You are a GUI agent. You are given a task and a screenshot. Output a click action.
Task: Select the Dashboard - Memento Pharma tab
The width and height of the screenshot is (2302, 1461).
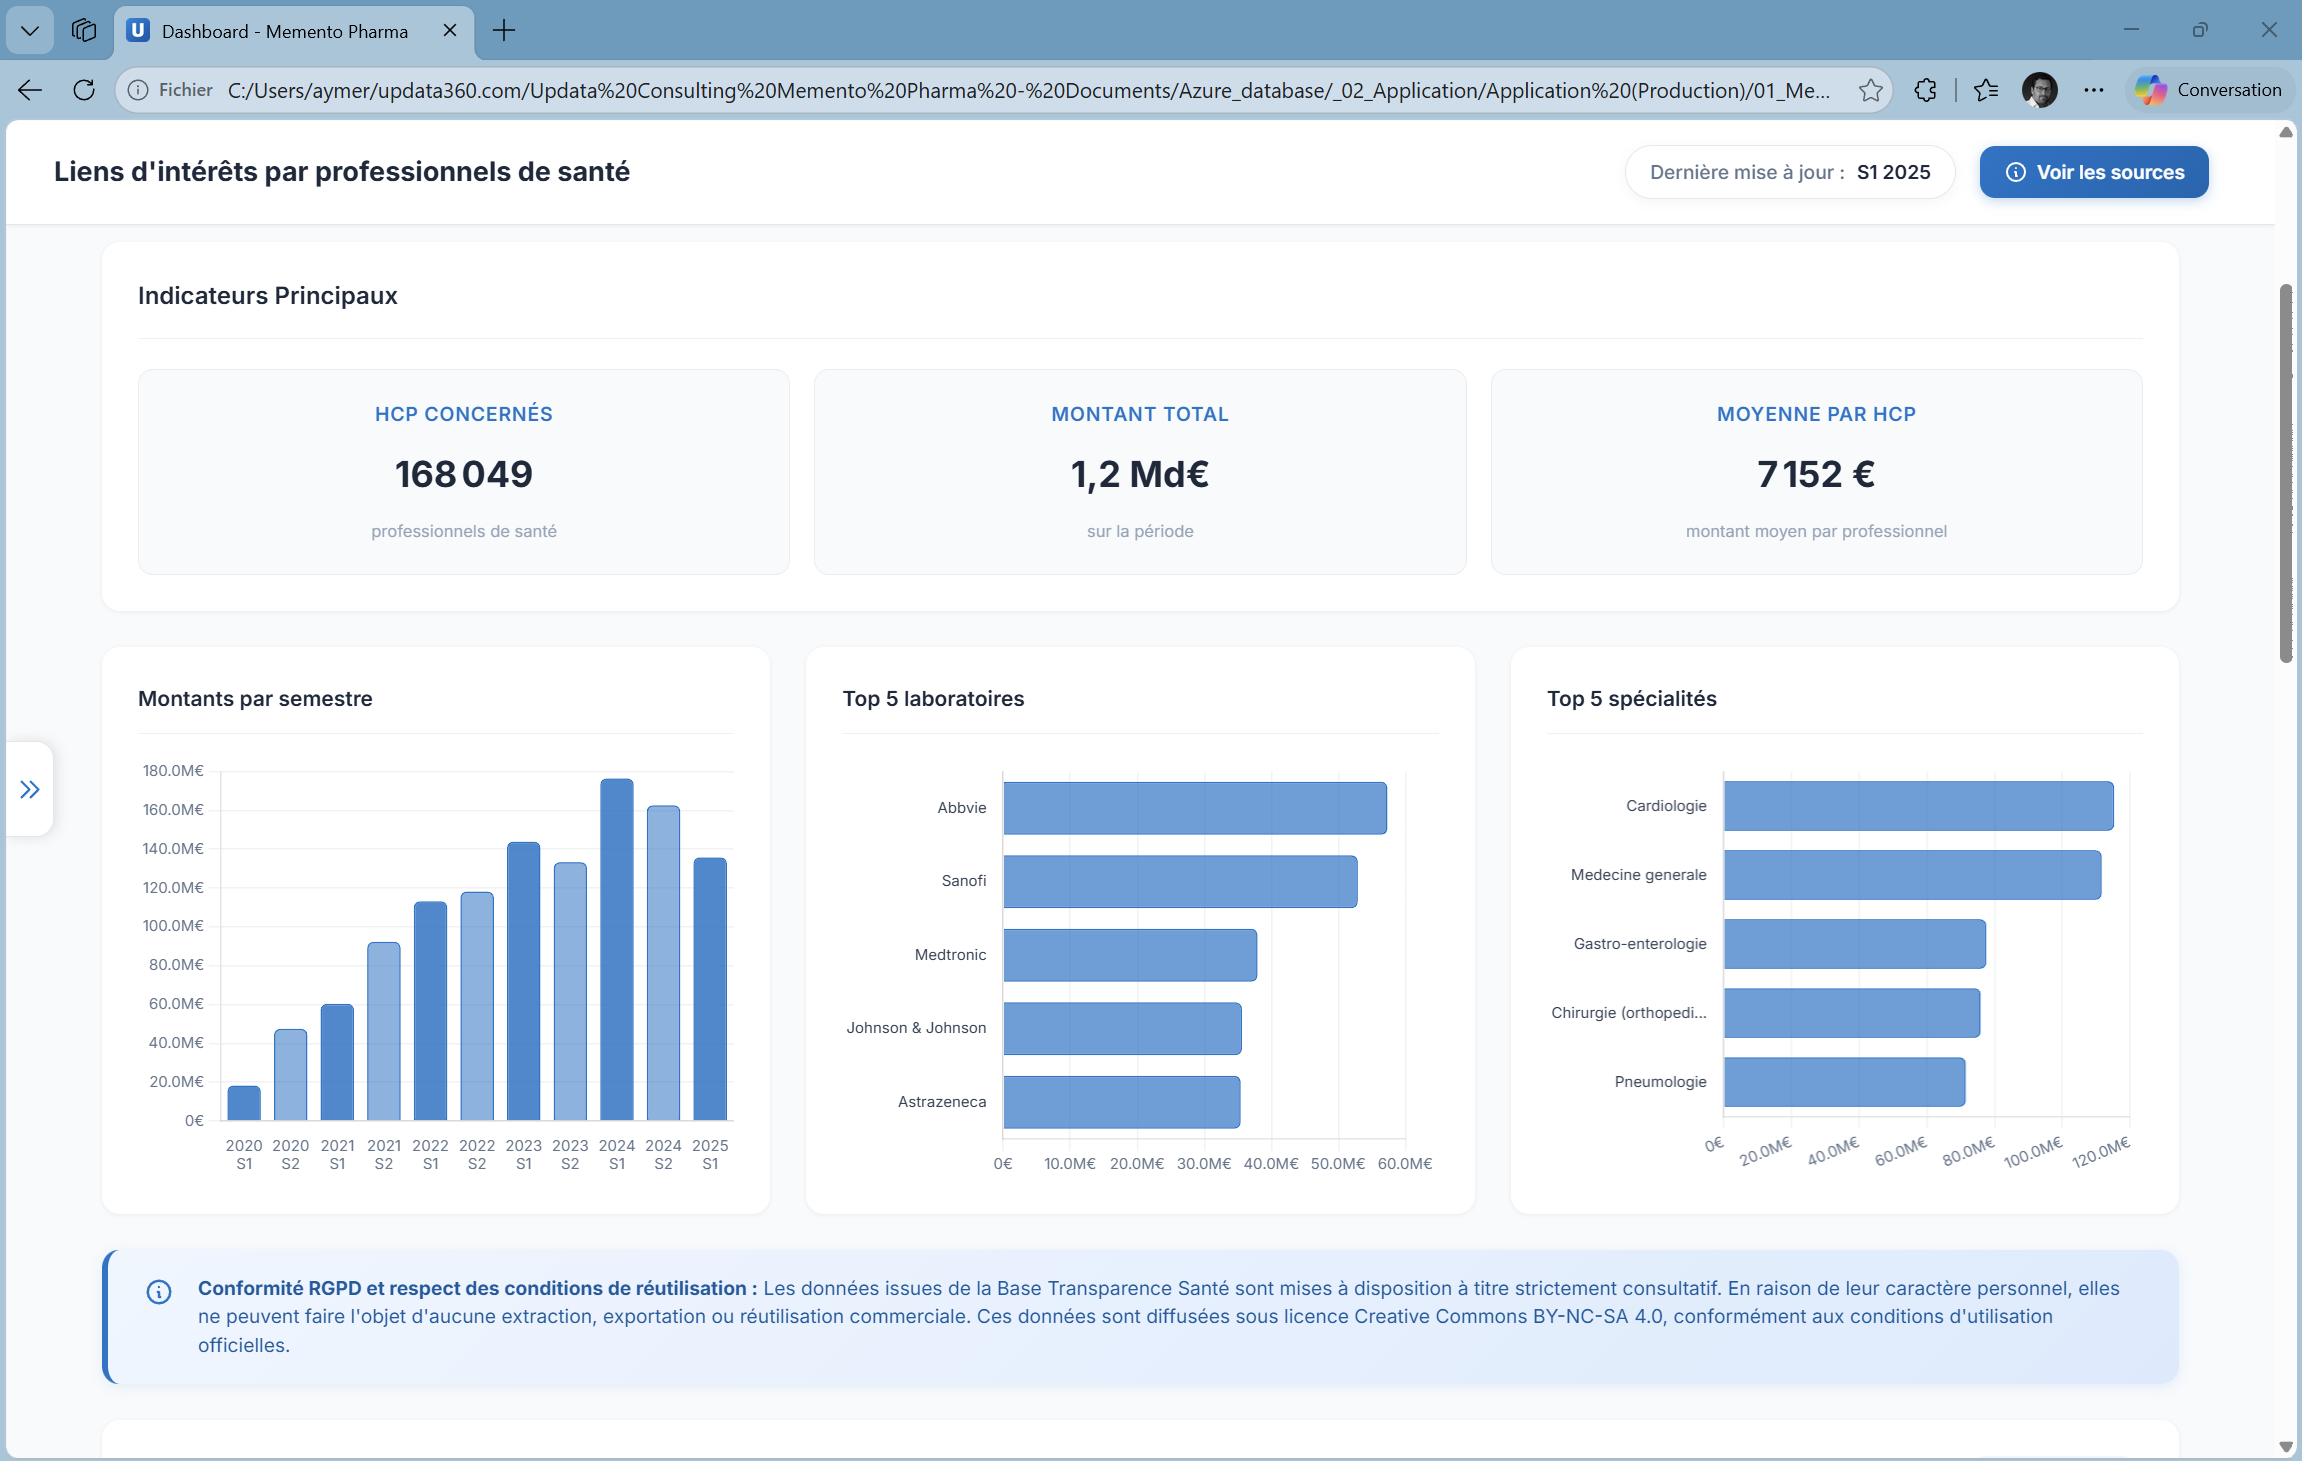285,31
